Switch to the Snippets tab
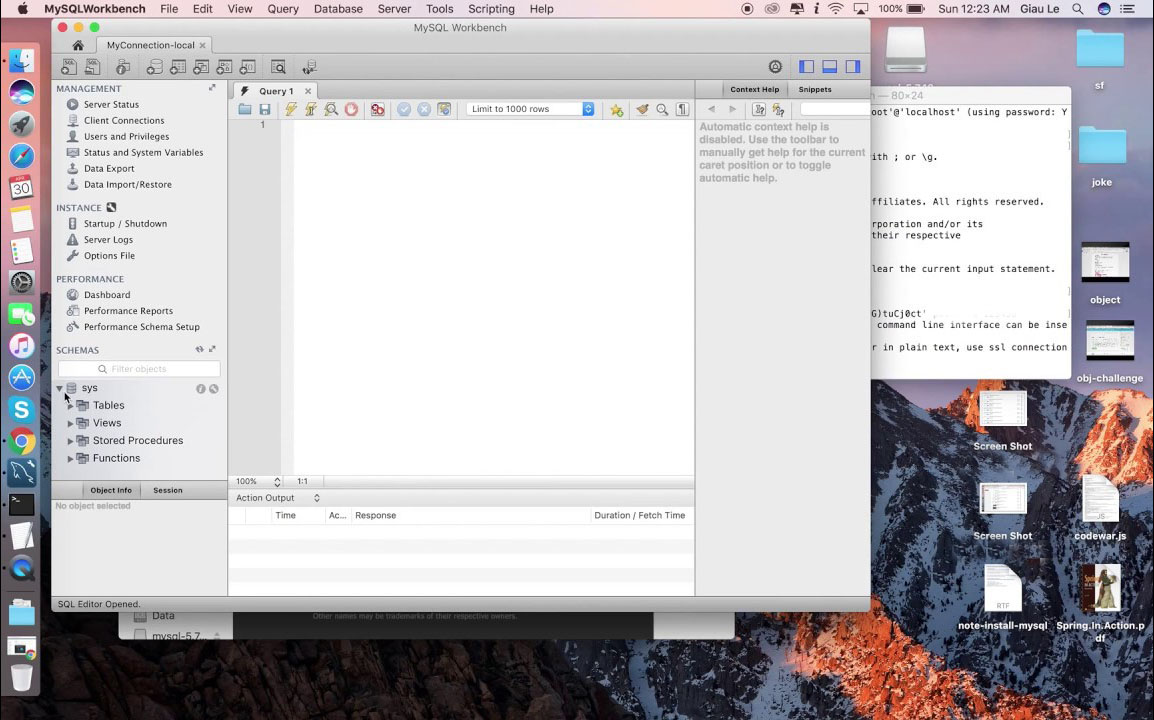The width and height of the screenshot is (1154, 720). click(x=815, y=89)
